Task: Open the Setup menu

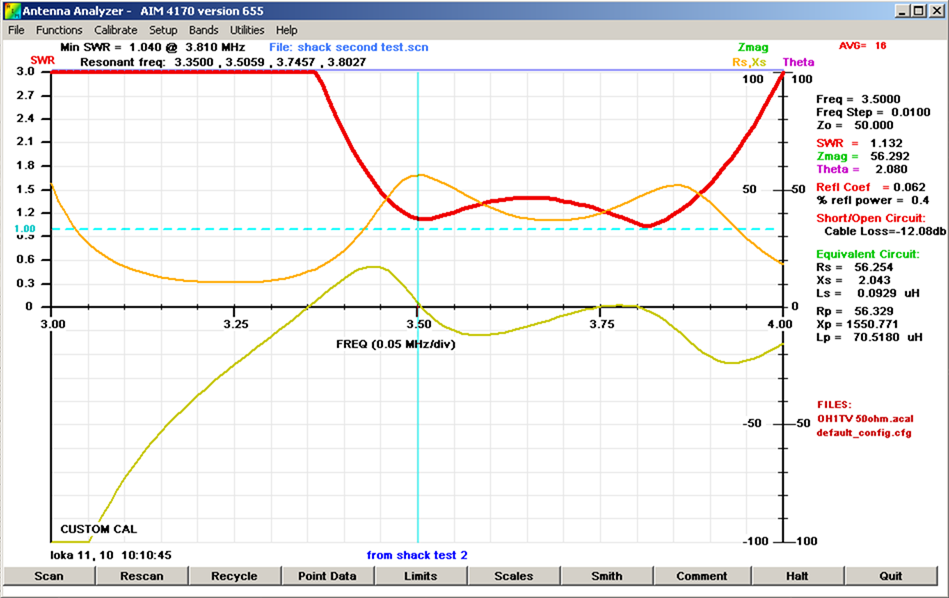Action: [163, 30]
